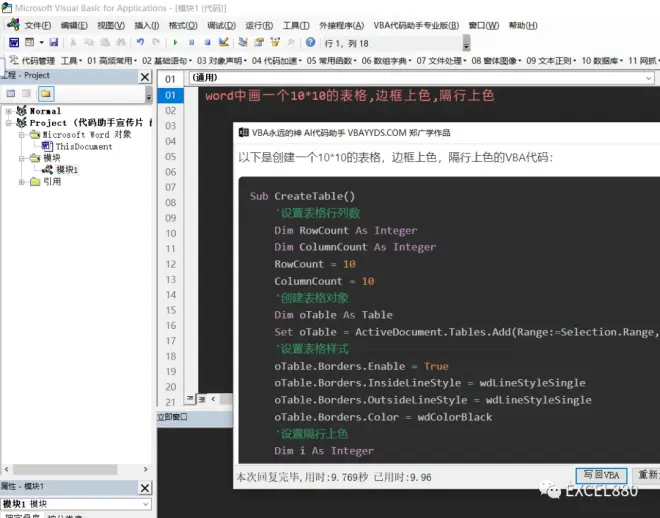Select 模块1 module in project tree
This screenshot has width=660, height=518.
(x=66, y=170)
